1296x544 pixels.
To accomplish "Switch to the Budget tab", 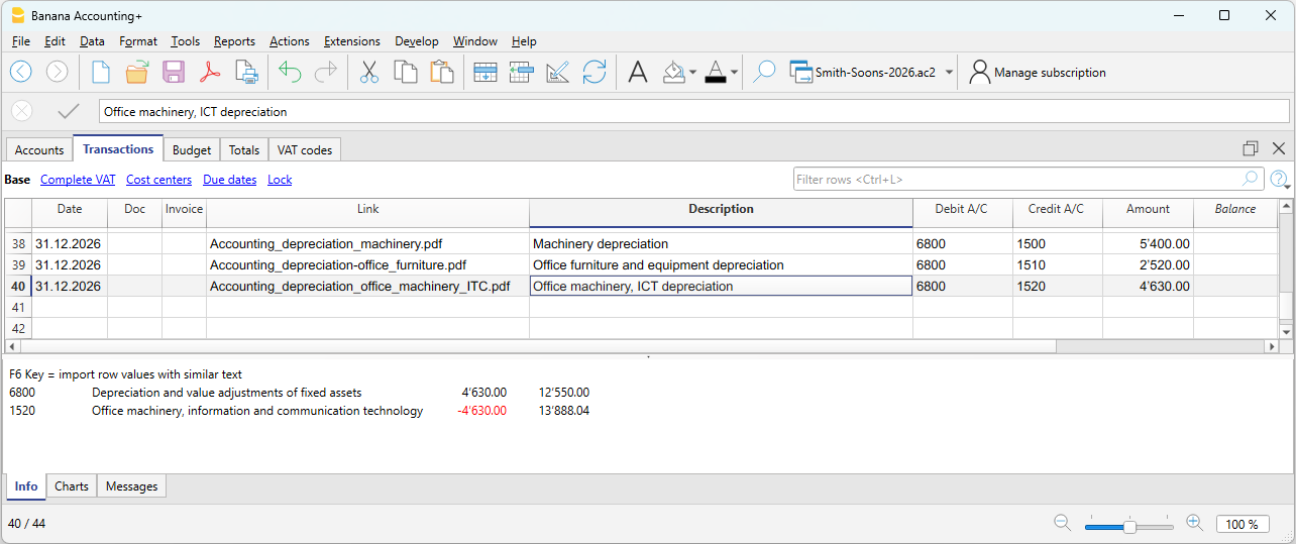I will [192, 150].
